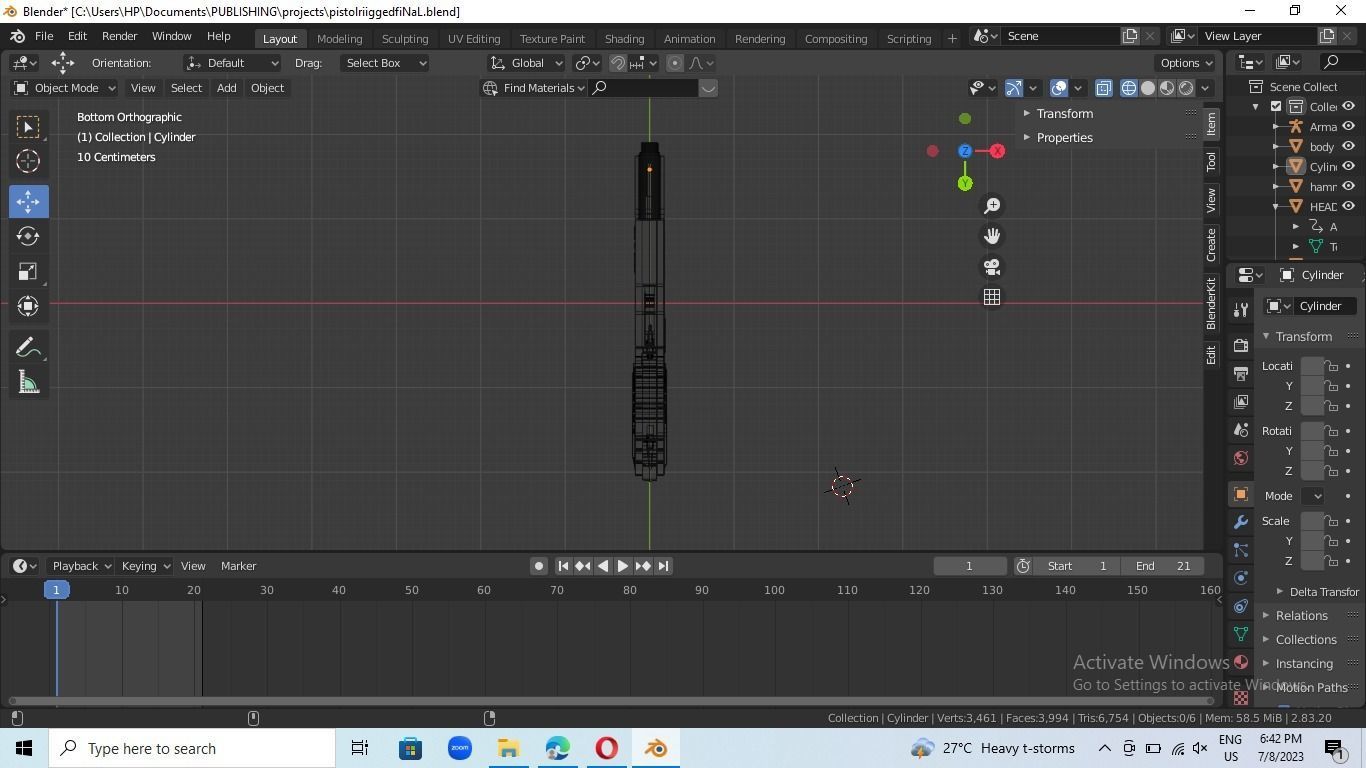Expand the Transform panel in sidebar

pyautogui.click(x=1107, y=113)
